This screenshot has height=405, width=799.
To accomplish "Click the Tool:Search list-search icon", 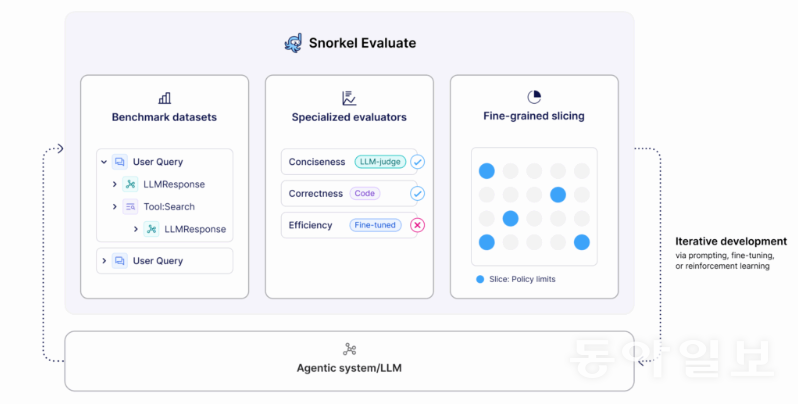I will (130, 207).
